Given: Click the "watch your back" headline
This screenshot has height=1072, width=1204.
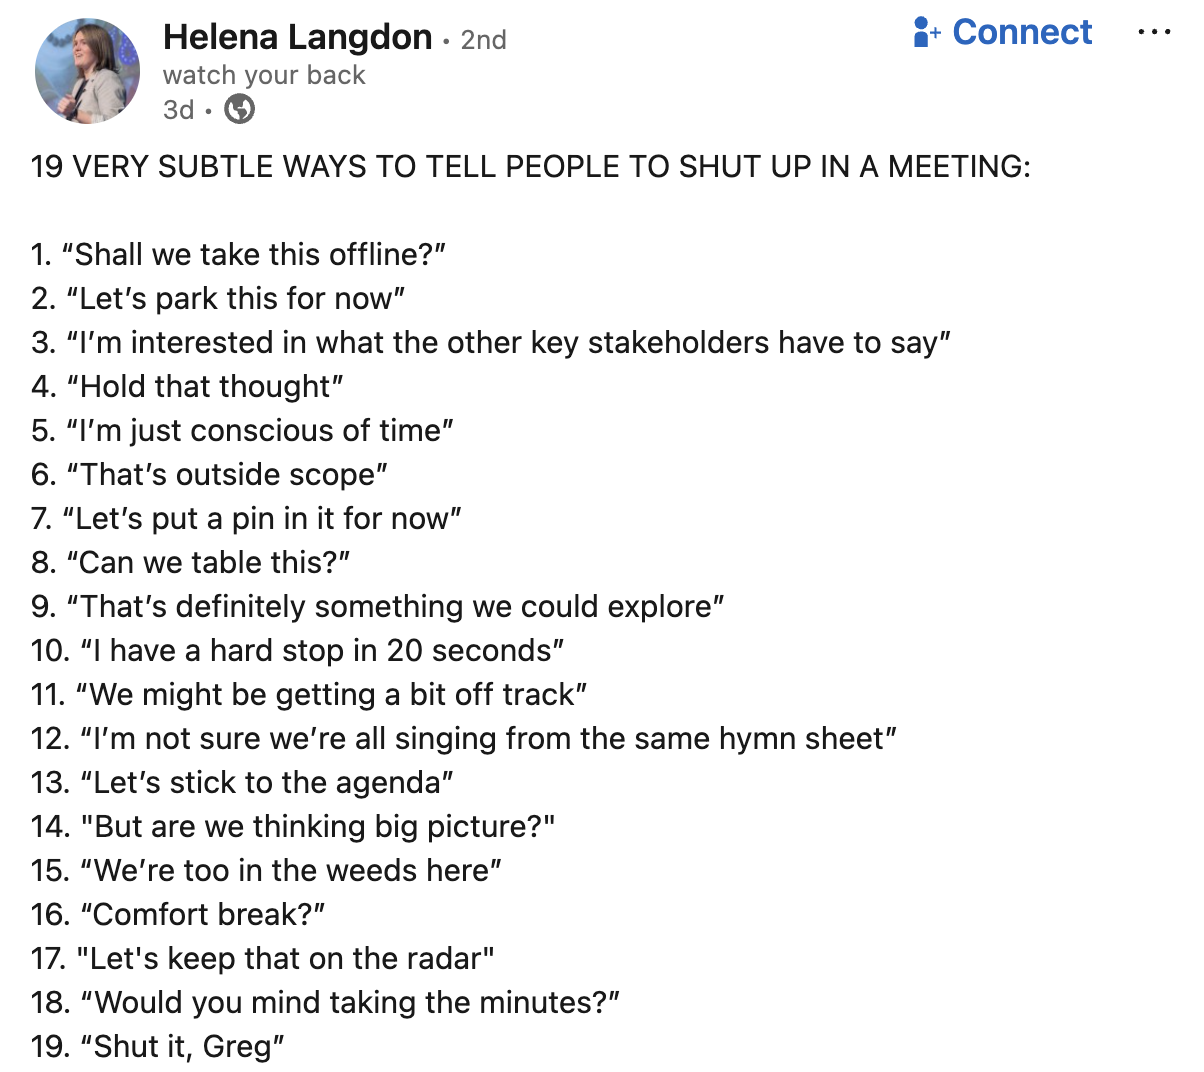Looking at the screenshot, I should coord(264,75).
